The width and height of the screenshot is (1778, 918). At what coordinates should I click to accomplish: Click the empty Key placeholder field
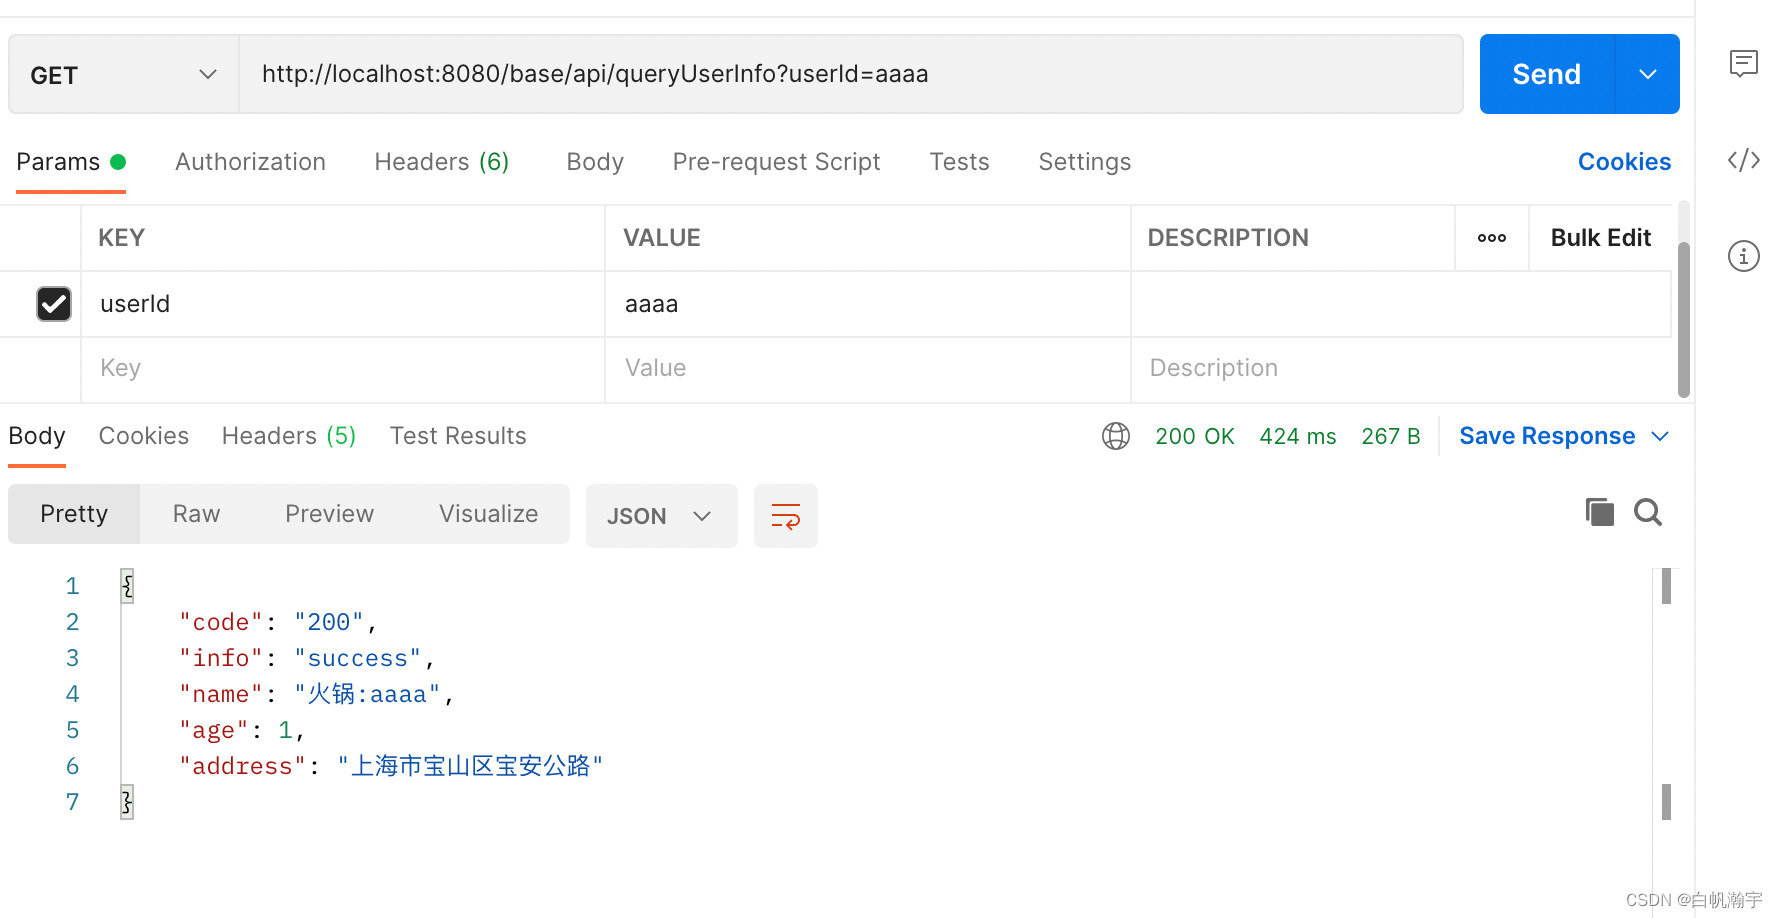point(343,368)
